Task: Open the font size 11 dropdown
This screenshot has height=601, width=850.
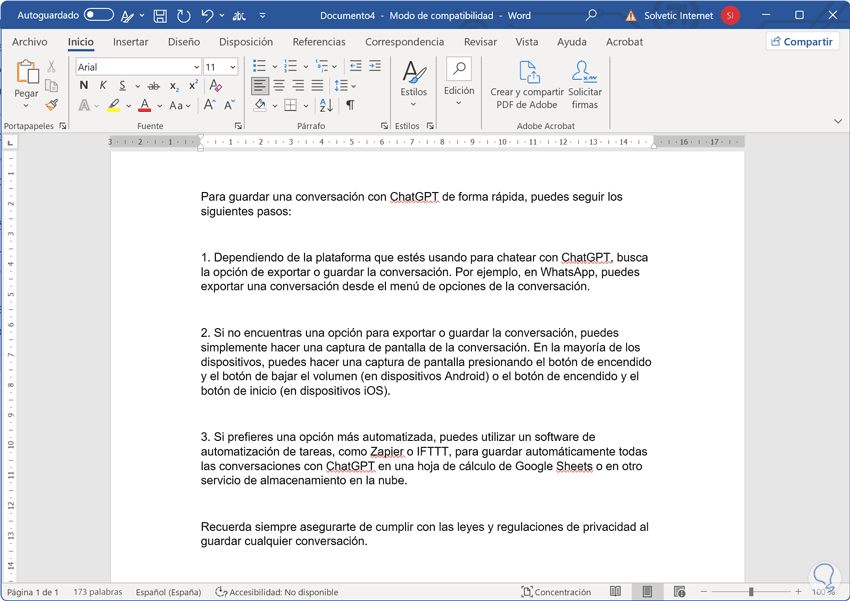Action: tap(233, 67)
